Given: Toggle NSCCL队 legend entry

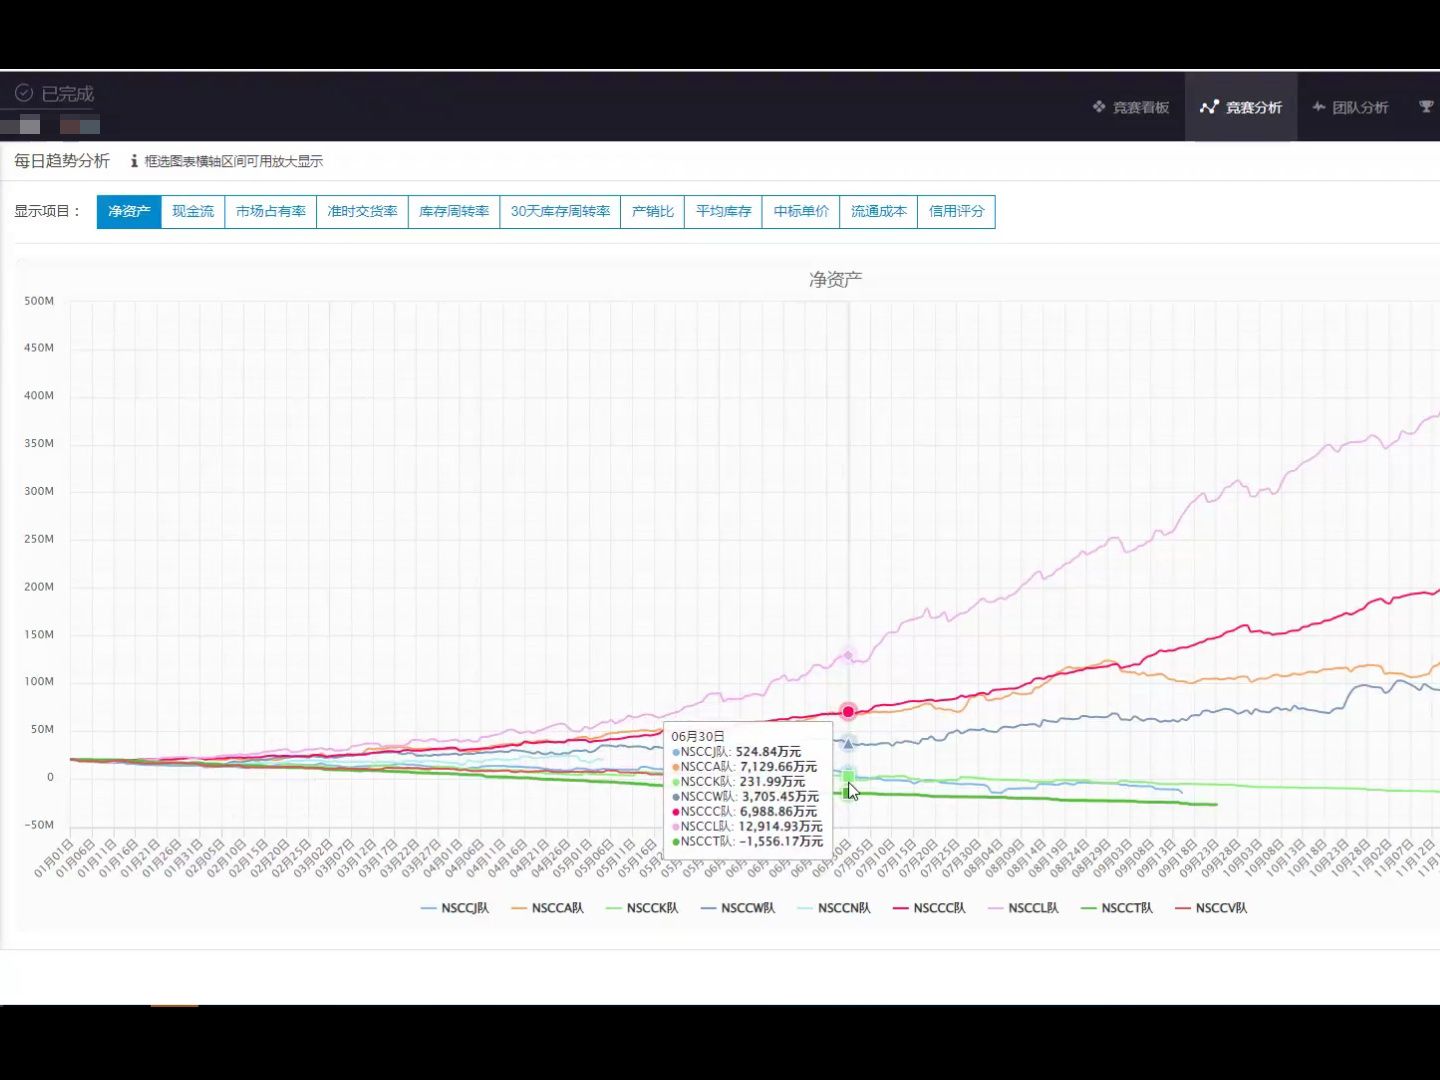Looking at the screenshot, I should coord(1023,908).
